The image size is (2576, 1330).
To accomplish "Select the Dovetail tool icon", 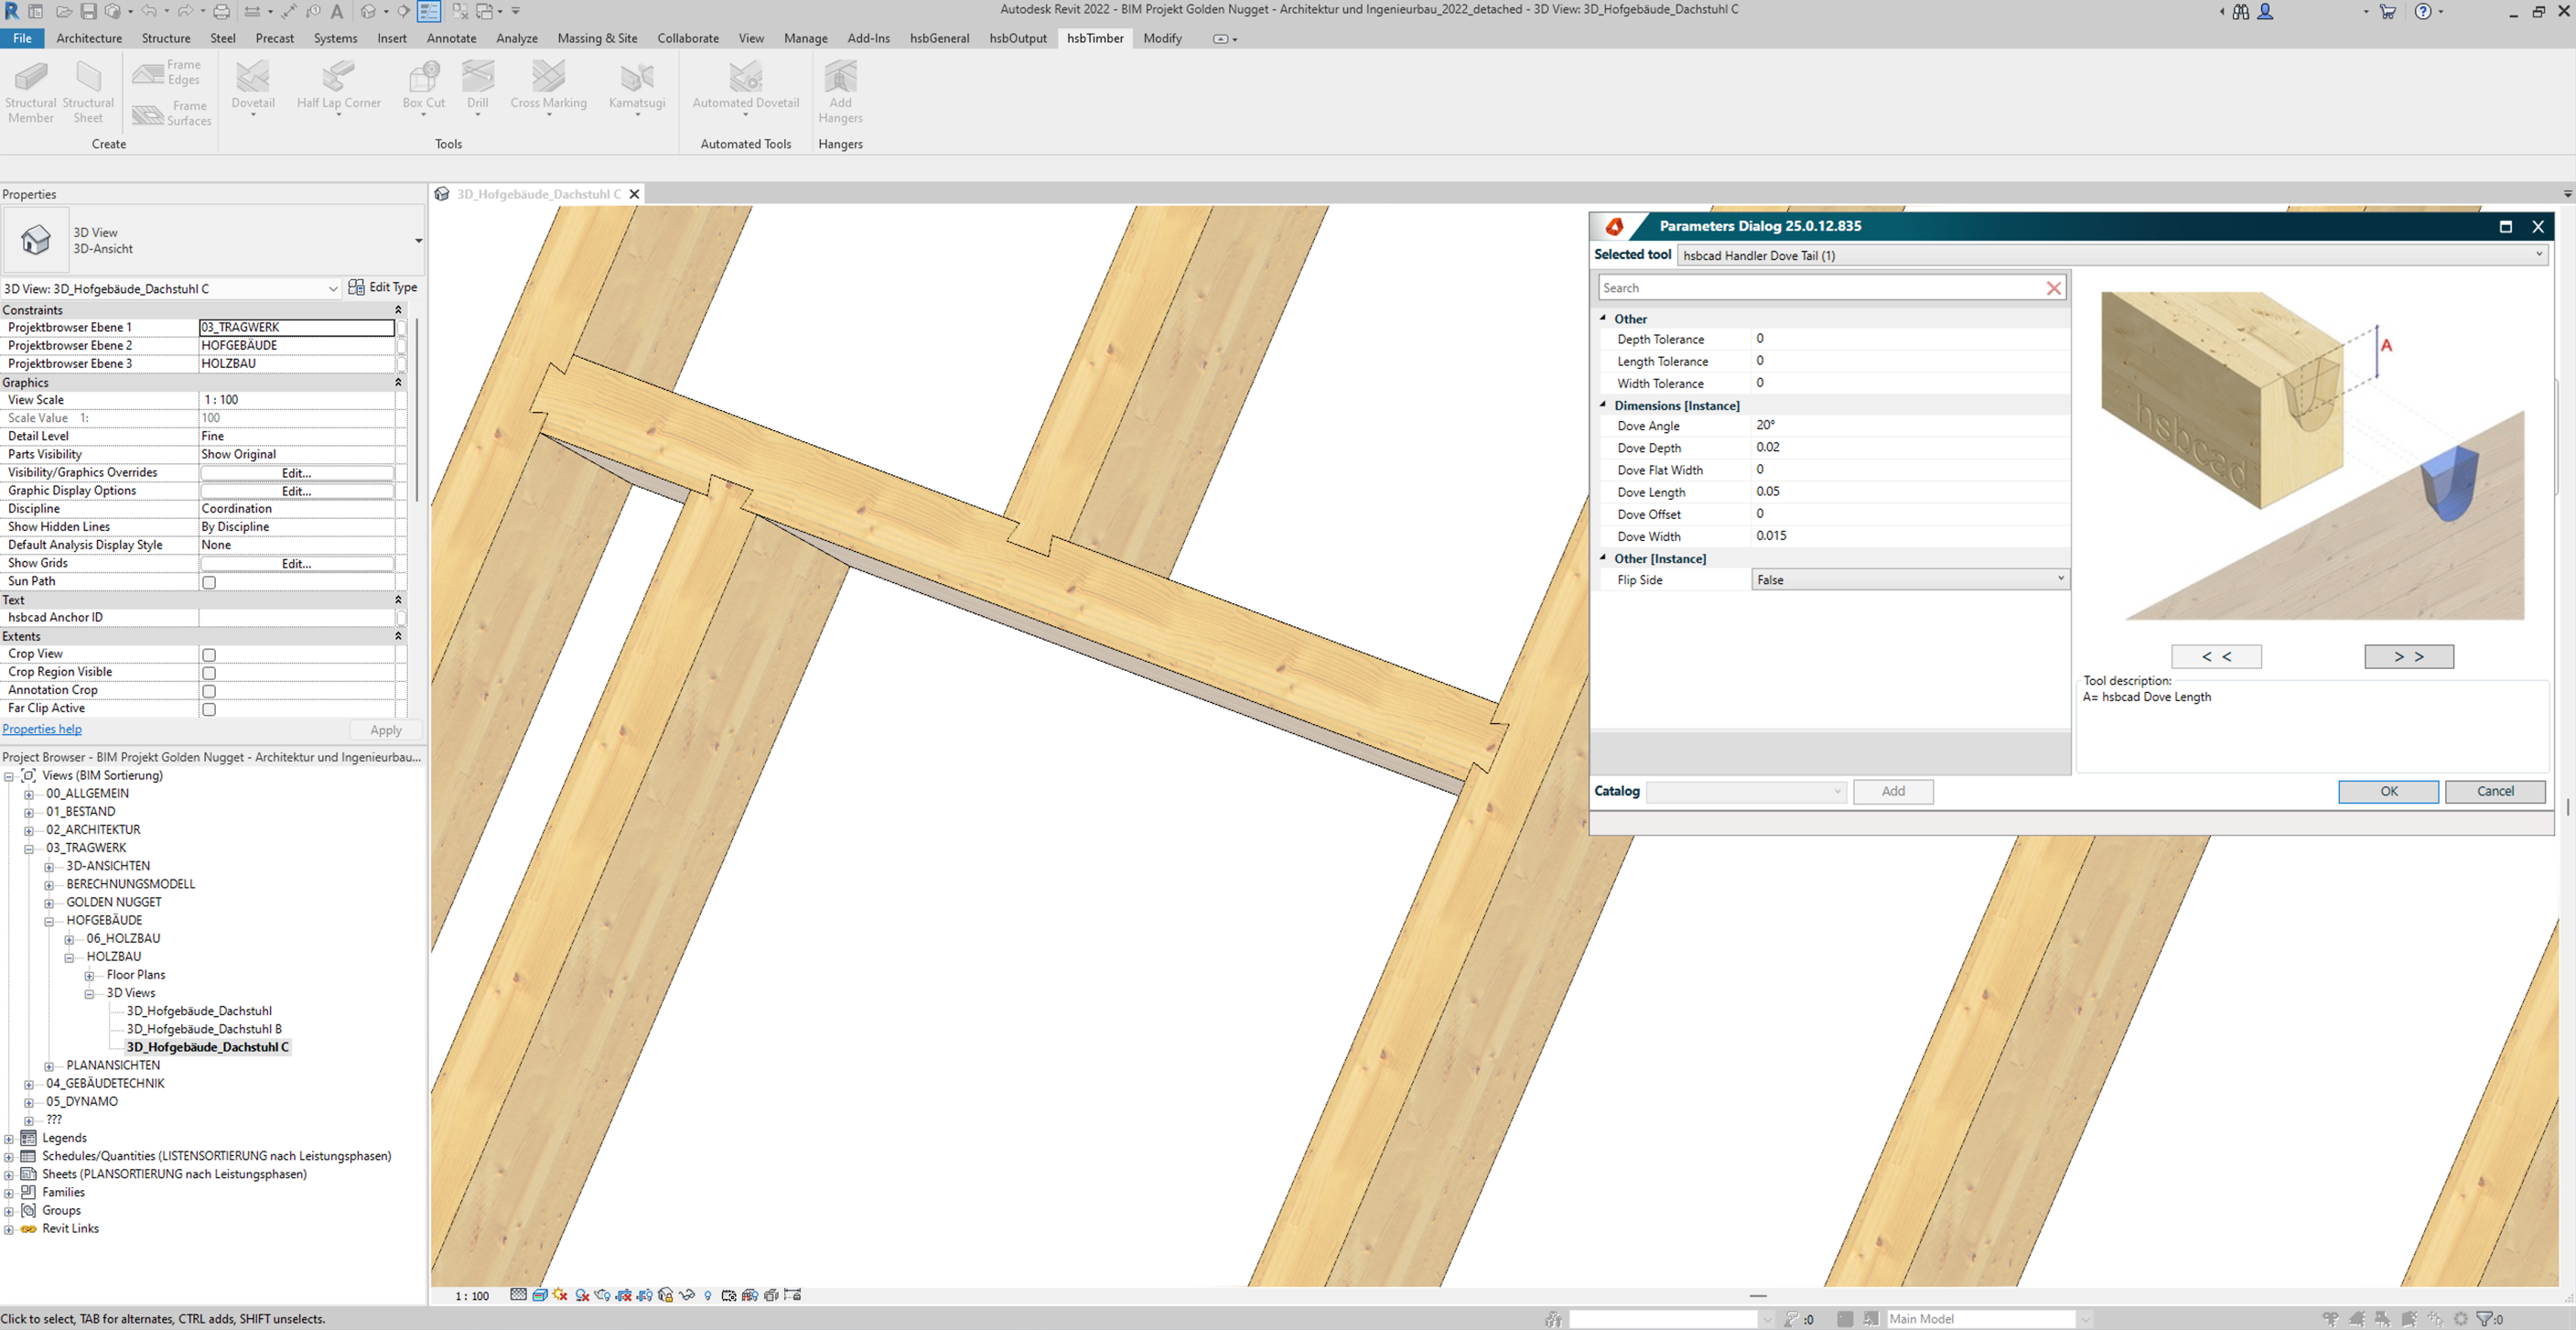I will (x=252, y=78).
